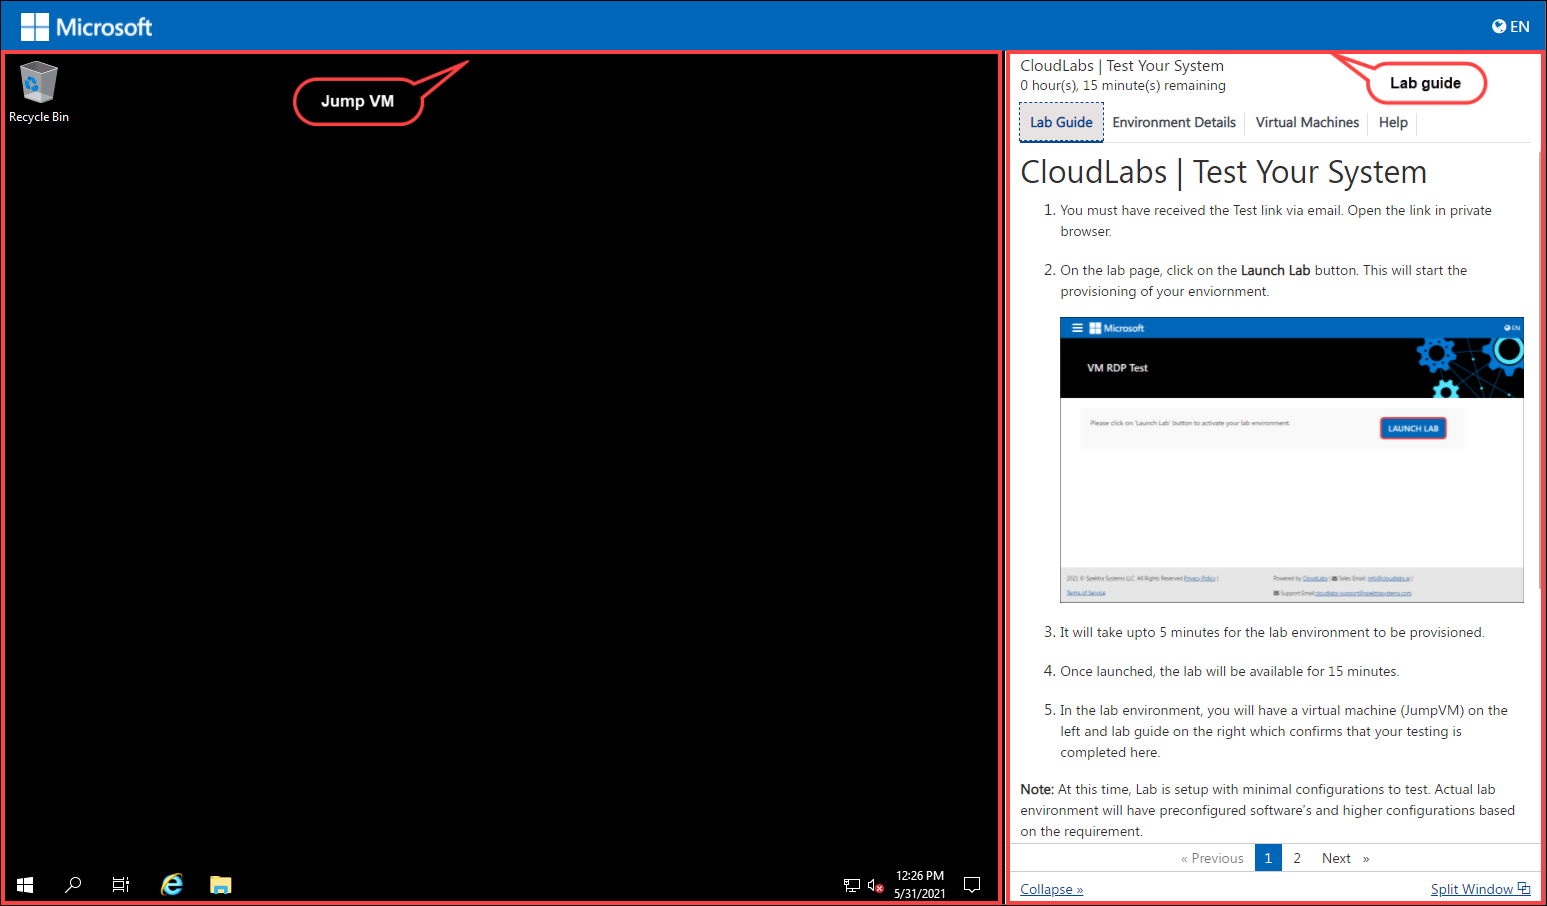Open the Help tab
The image size is (1547, 906).
1393,122
